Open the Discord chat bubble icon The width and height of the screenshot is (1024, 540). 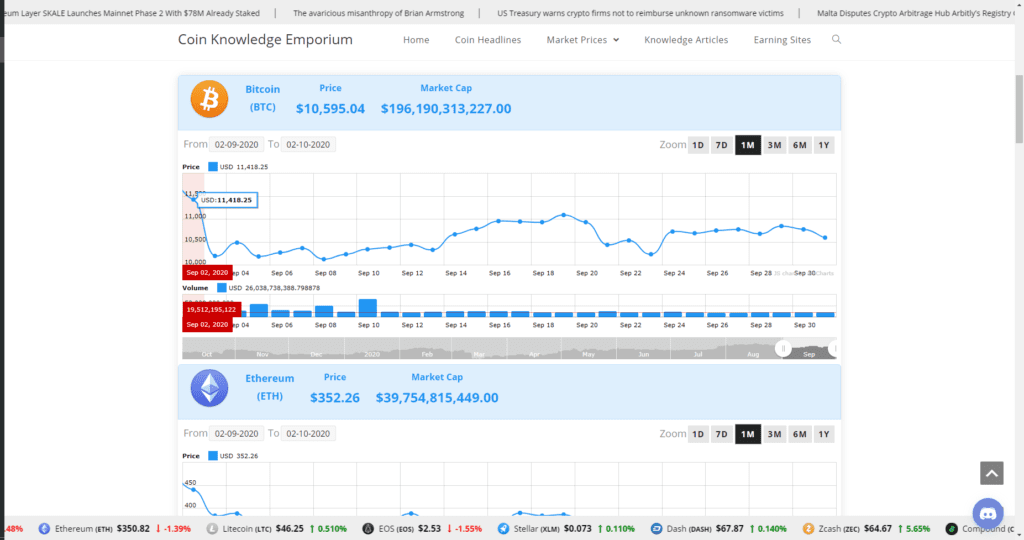coord(988,514)
